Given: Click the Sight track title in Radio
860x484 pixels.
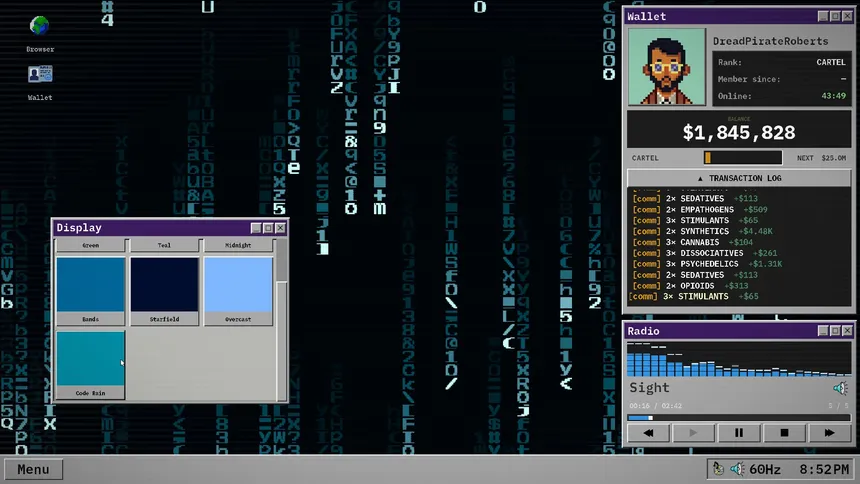Looking at the screenshot, I should click(x=649, y=388).
